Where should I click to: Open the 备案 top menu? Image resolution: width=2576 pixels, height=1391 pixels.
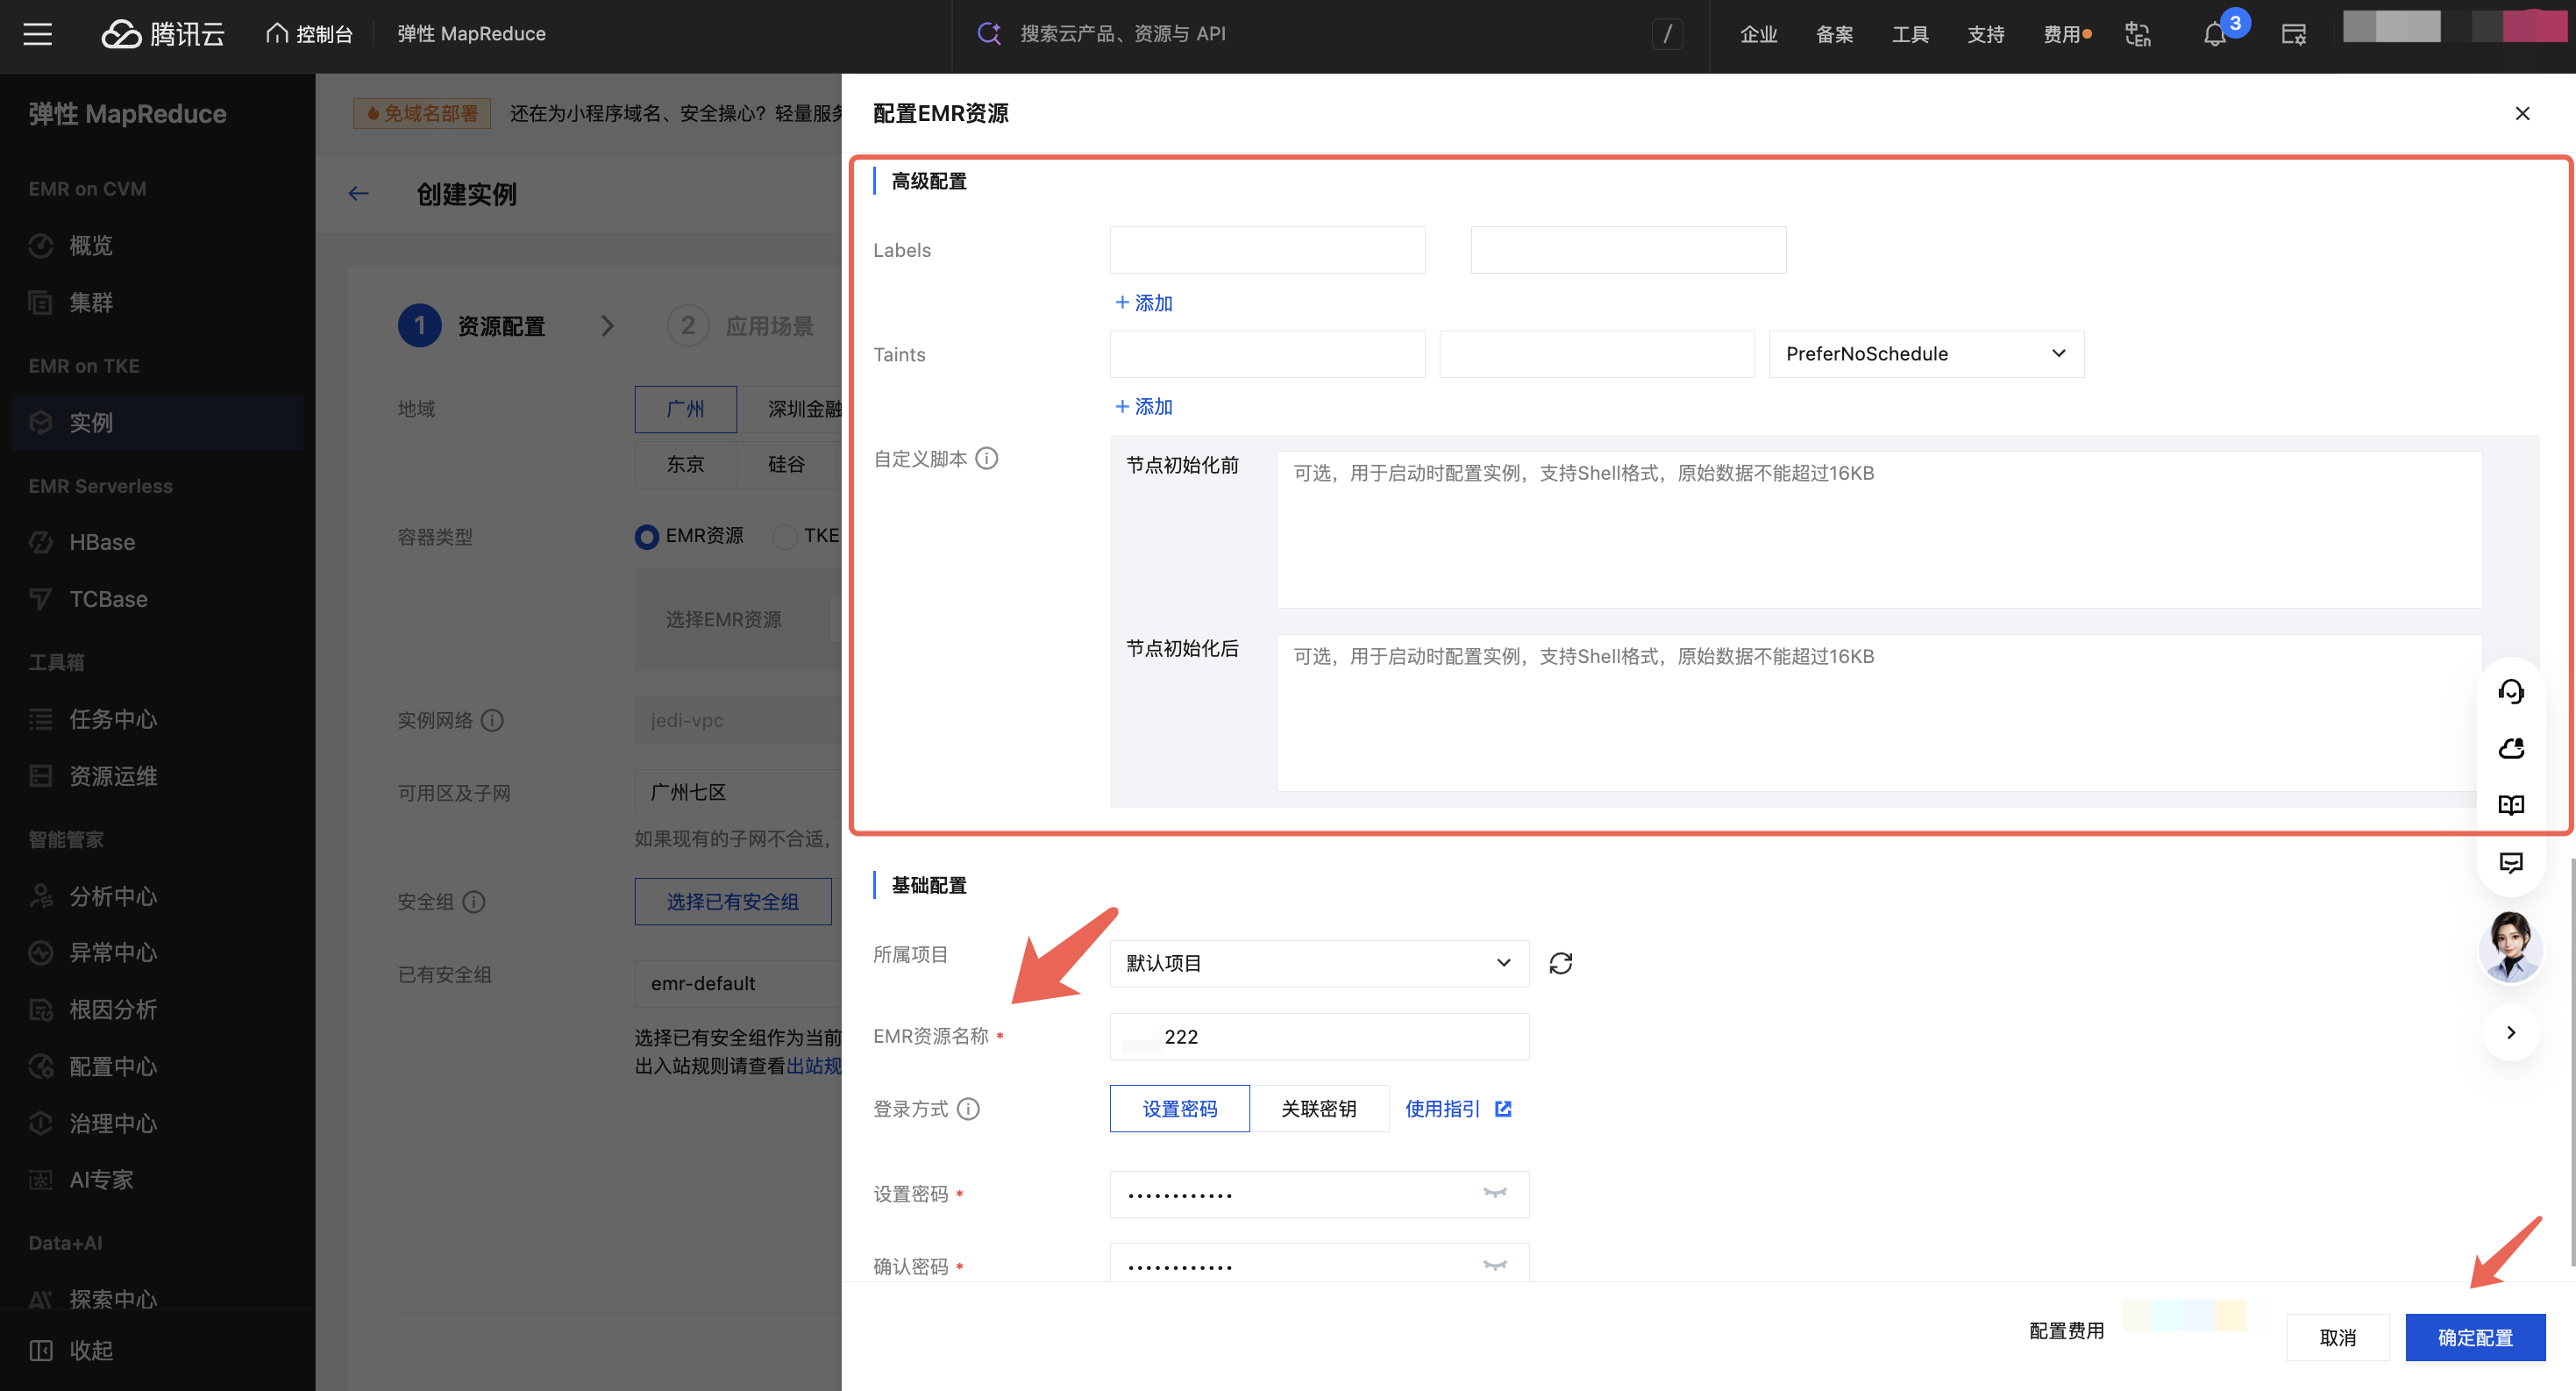[1834, 34]
